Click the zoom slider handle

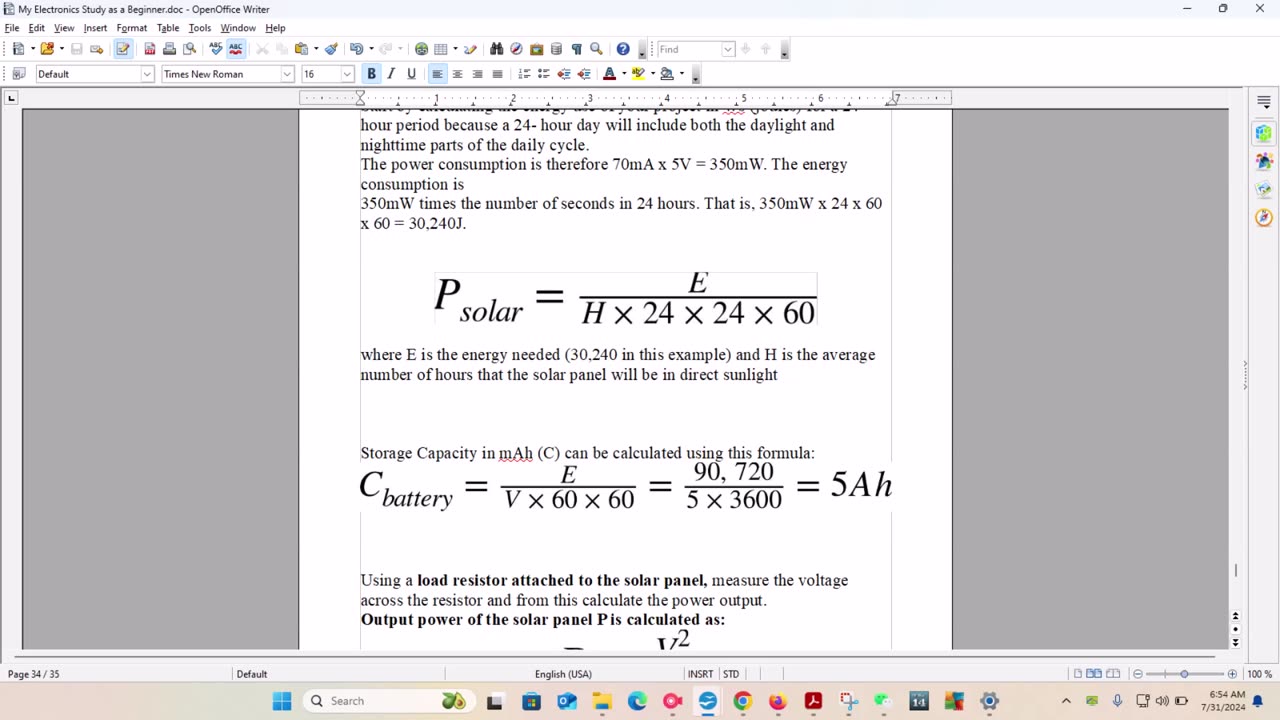pos(1184,674)
